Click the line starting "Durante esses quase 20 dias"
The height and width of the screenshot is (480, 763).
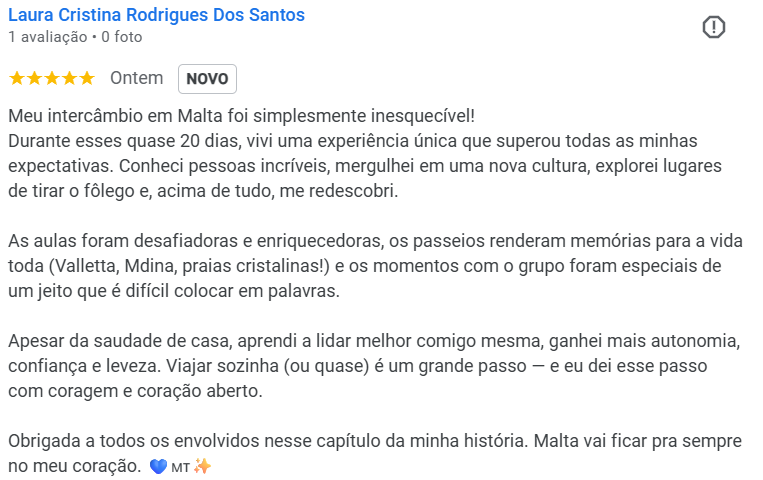click(x=352, y=139)
